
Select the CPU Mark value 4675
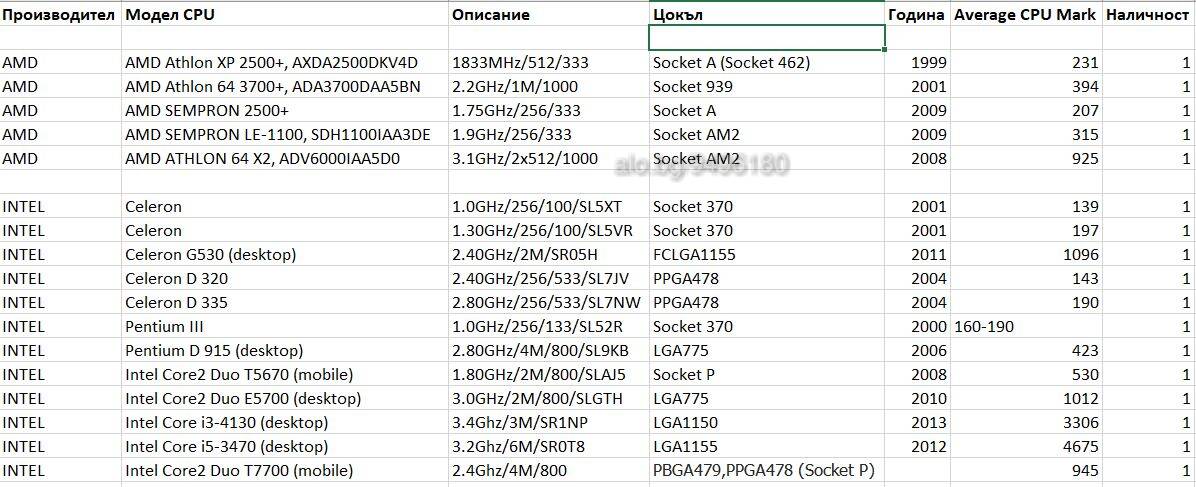(x=1026, y=447)
